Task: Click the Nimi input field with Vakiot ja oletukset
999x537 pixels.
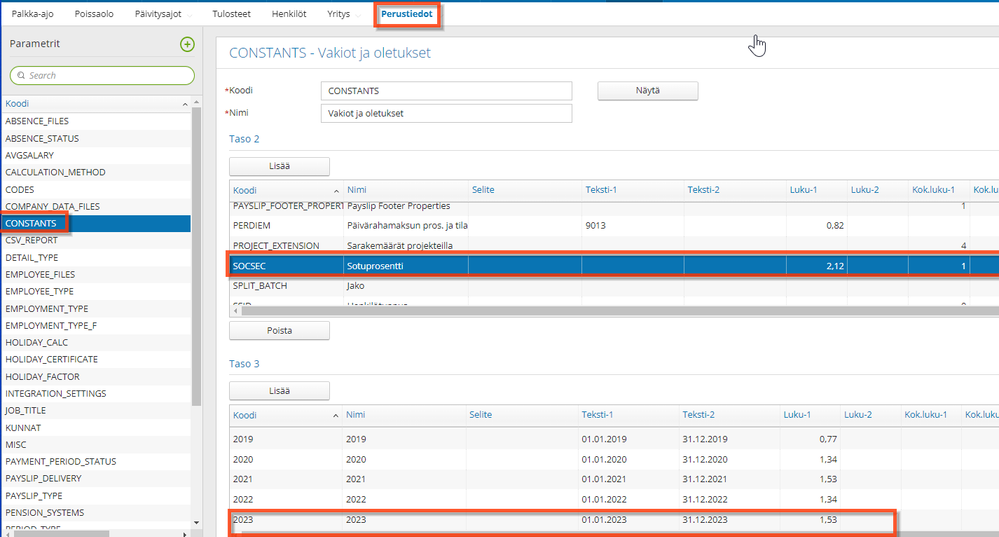Action: (x=446, y=113)
